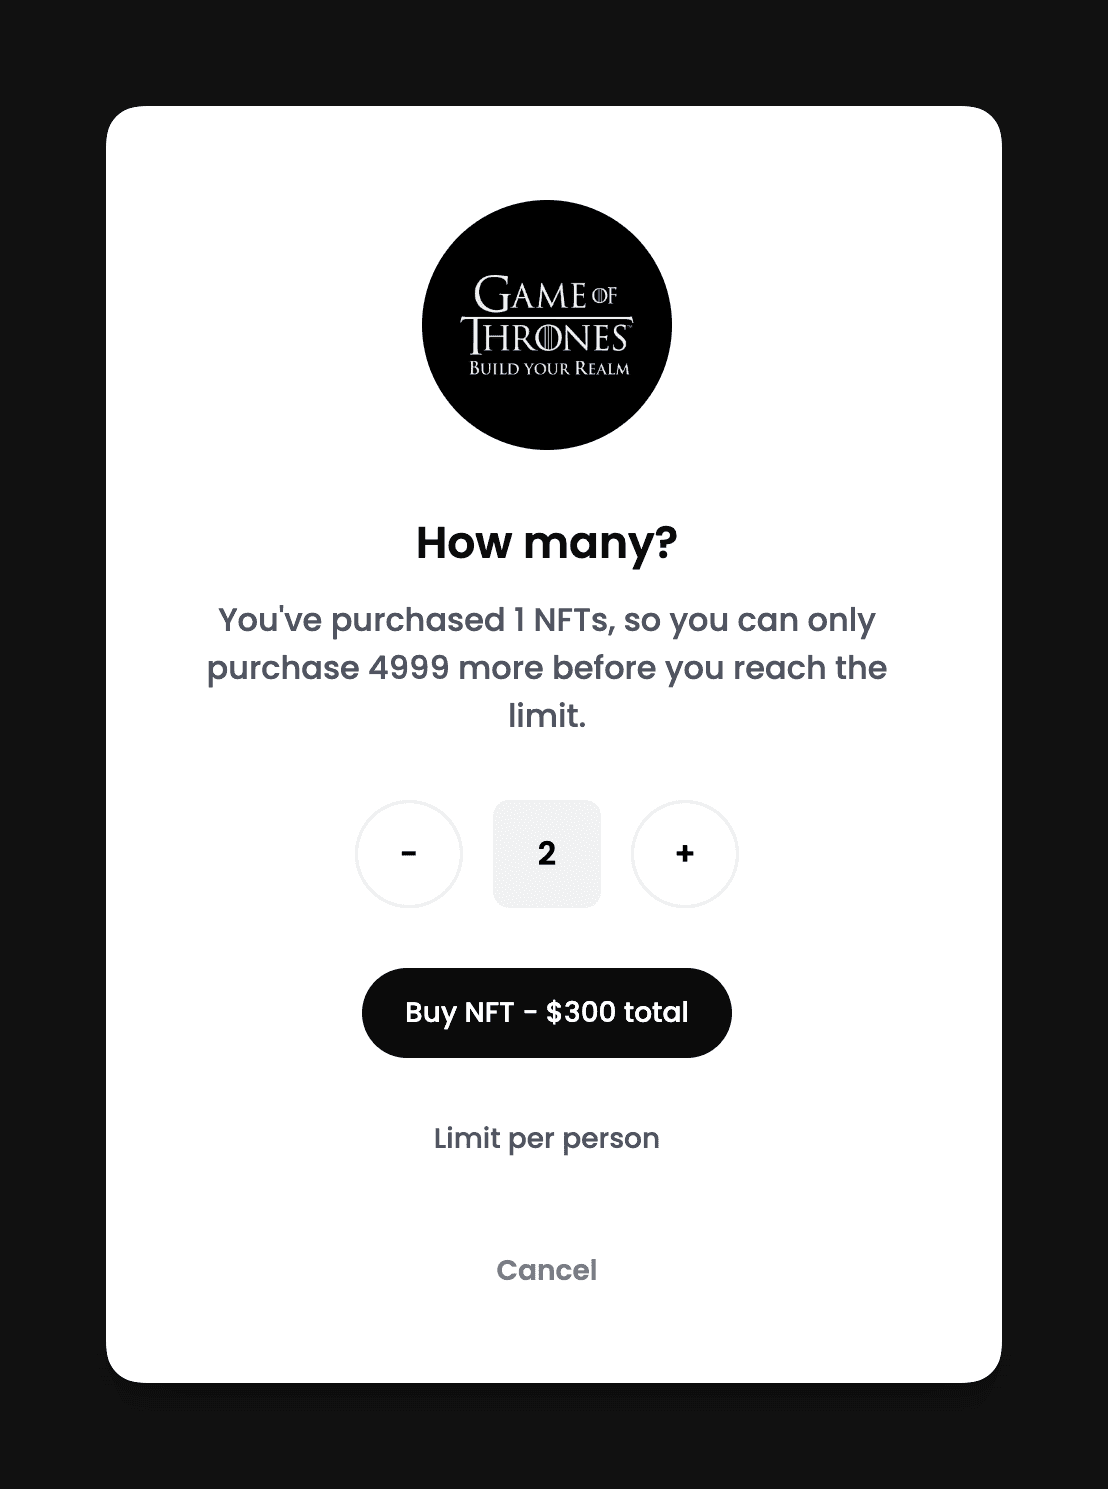Viewport: 1108px width, 1489px height.
Task: Click the minus button to decrease quantity
Action: tap(409, 854)
